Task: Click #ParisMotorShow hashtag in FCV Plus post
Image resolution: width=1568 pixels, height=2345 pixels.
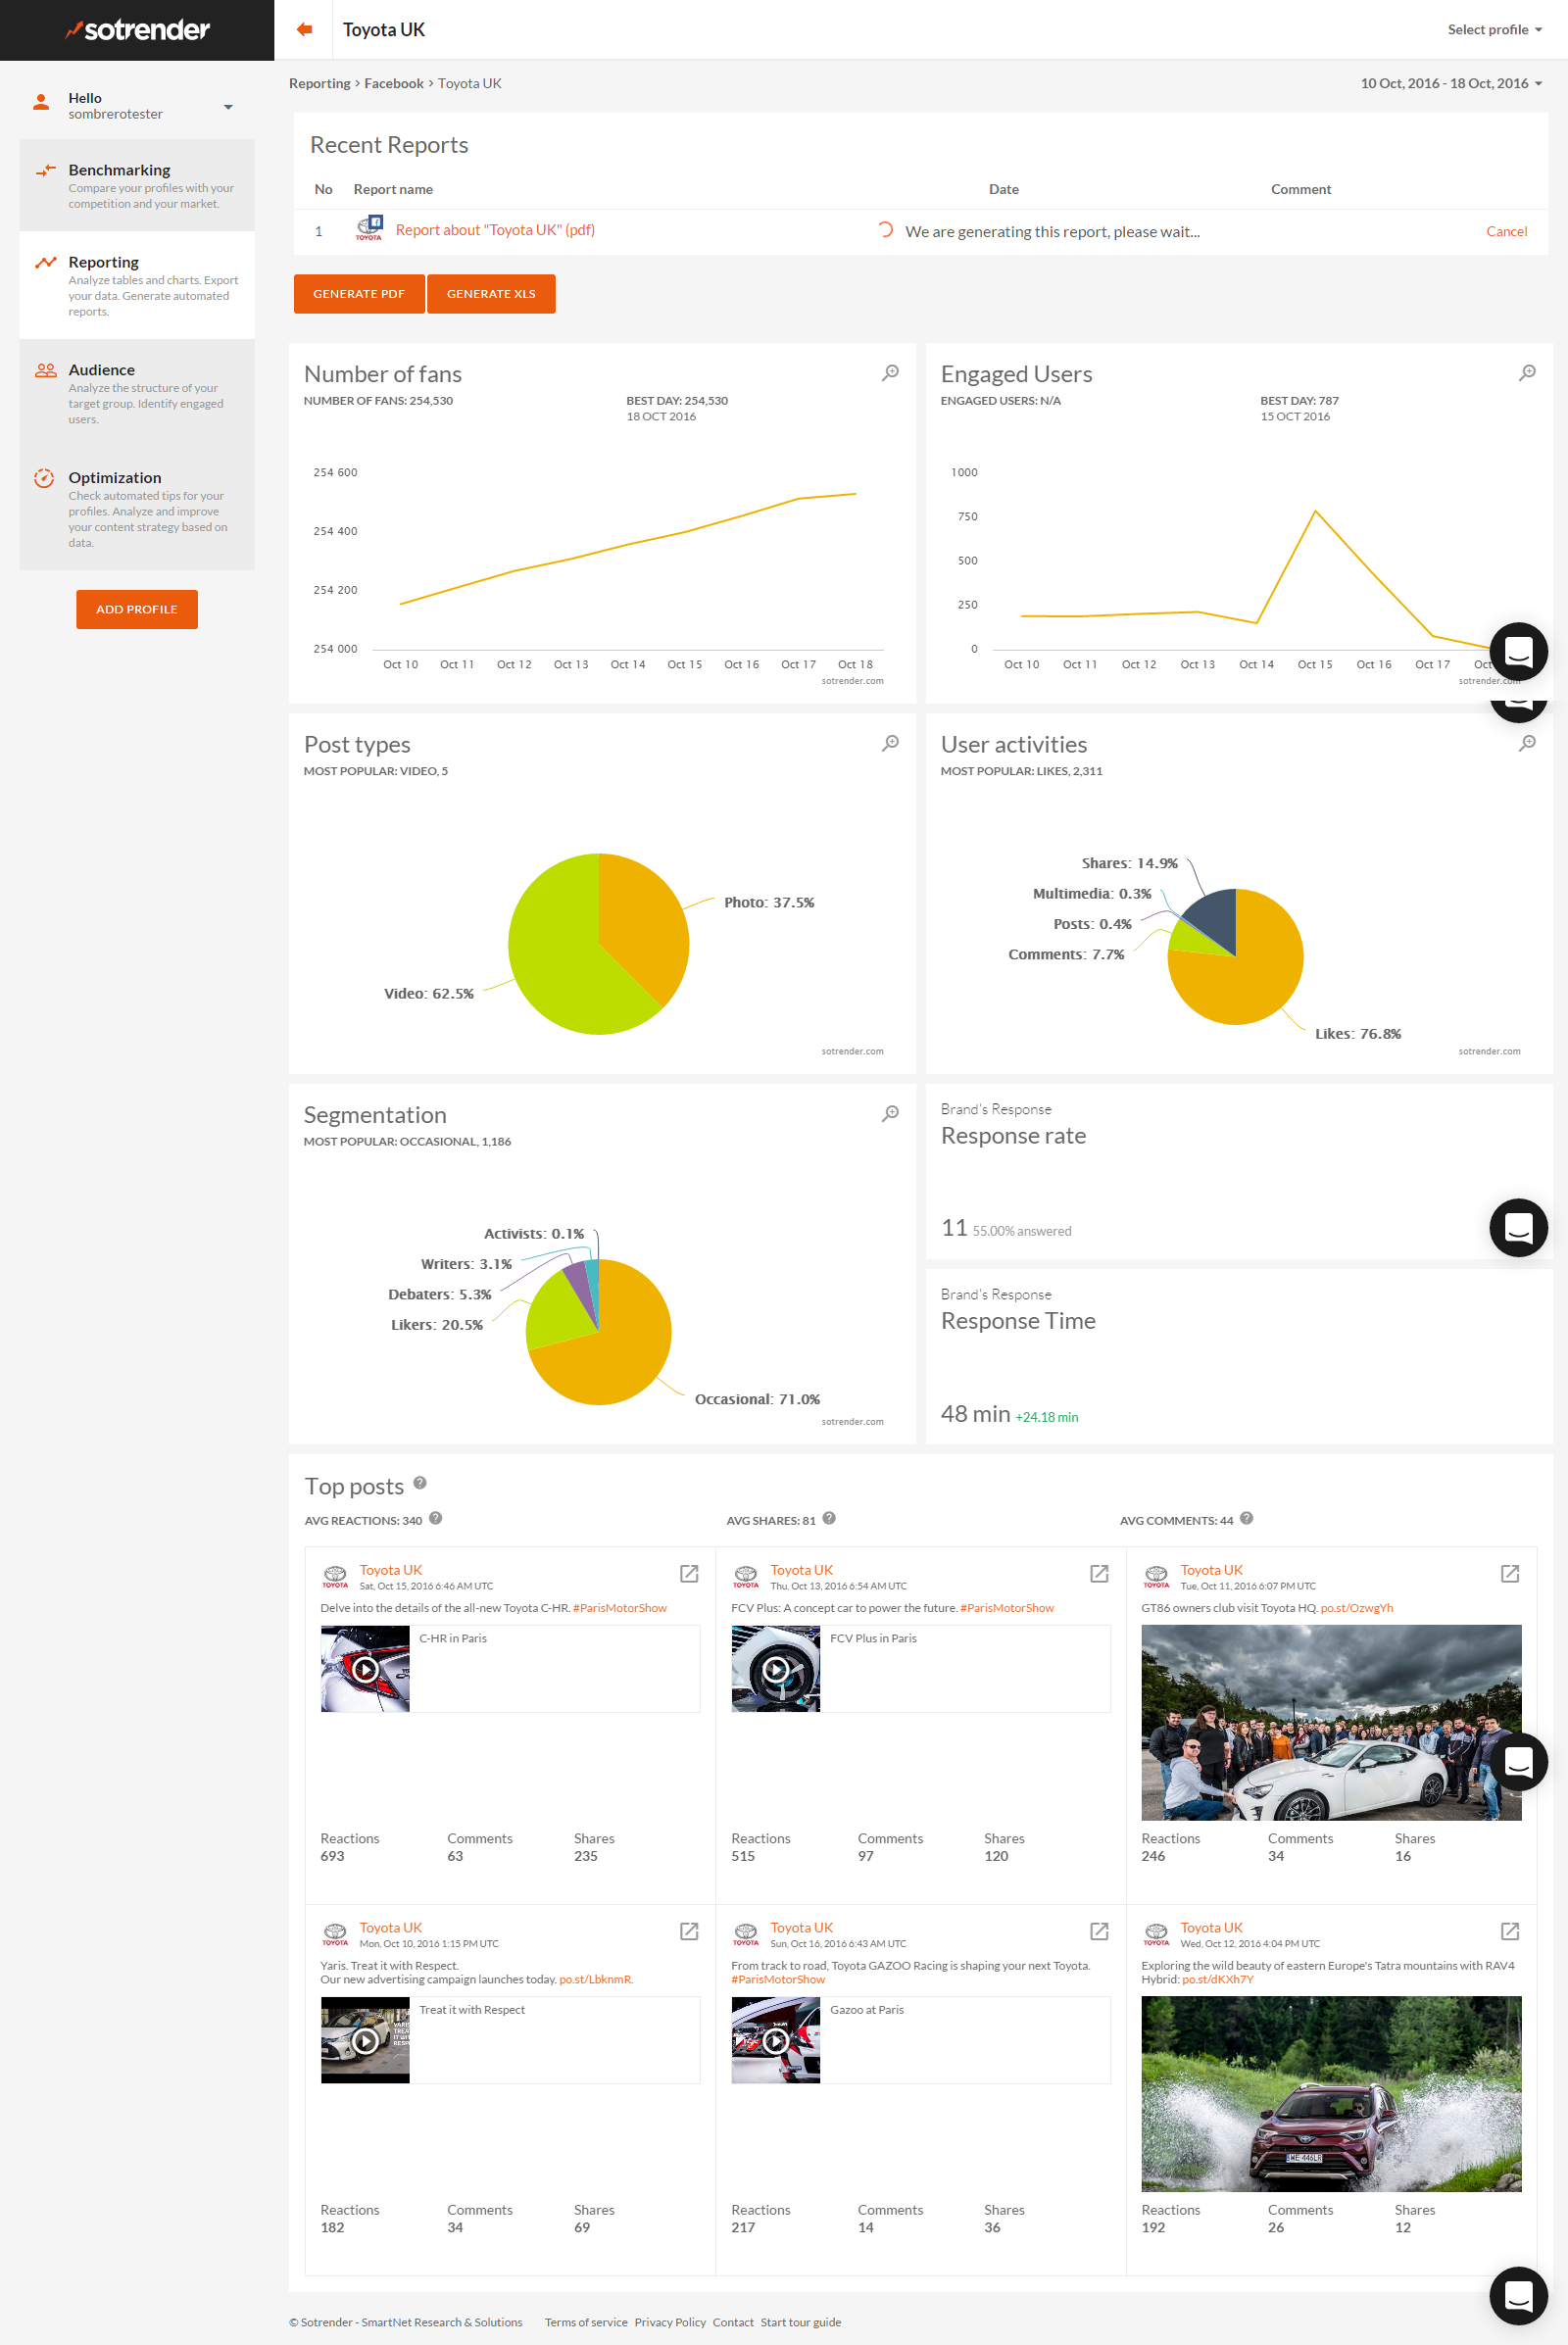Action: coord(1007,1608)
